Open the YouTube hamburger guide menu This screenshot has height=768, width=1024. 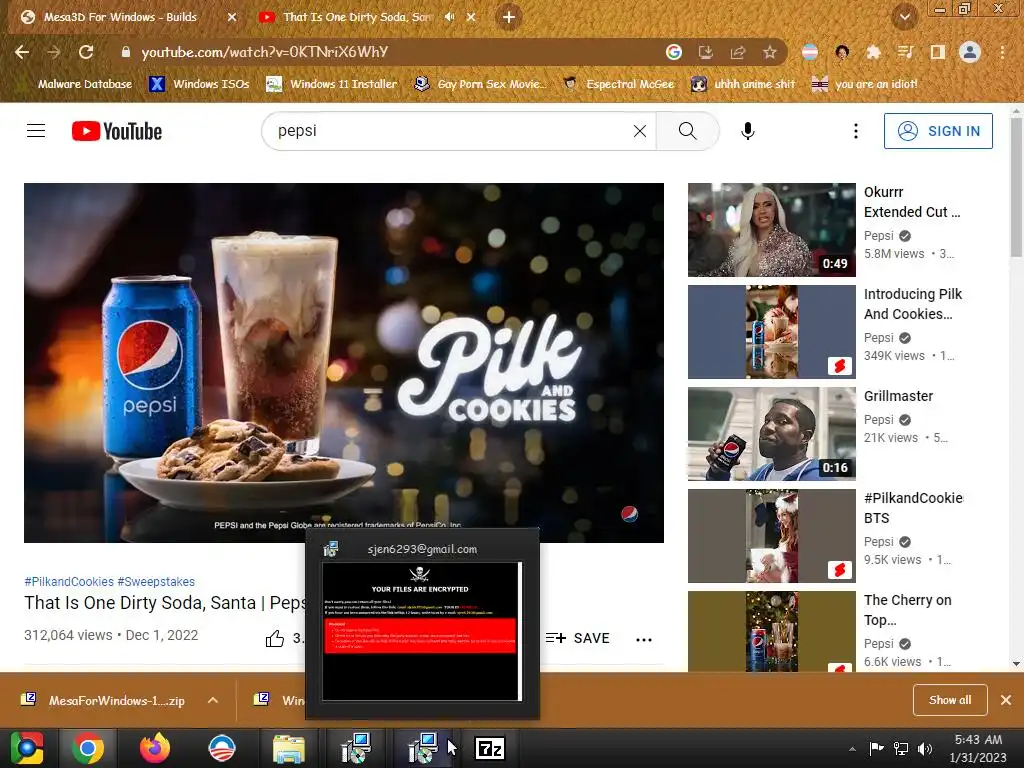click(36, 131)
